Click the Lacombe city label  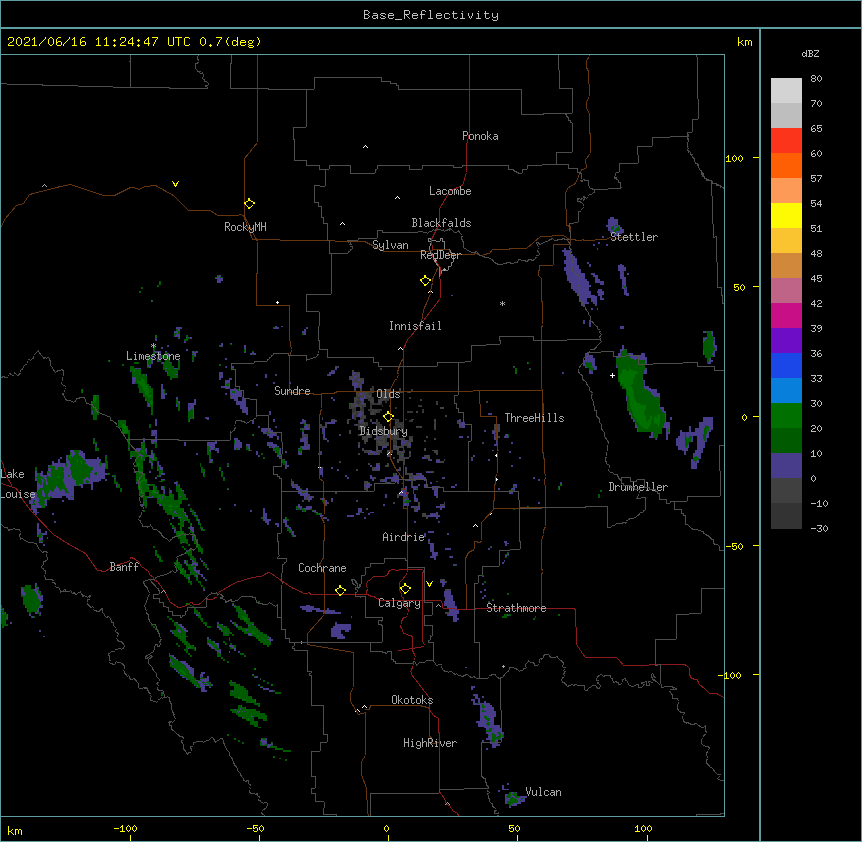450,191
